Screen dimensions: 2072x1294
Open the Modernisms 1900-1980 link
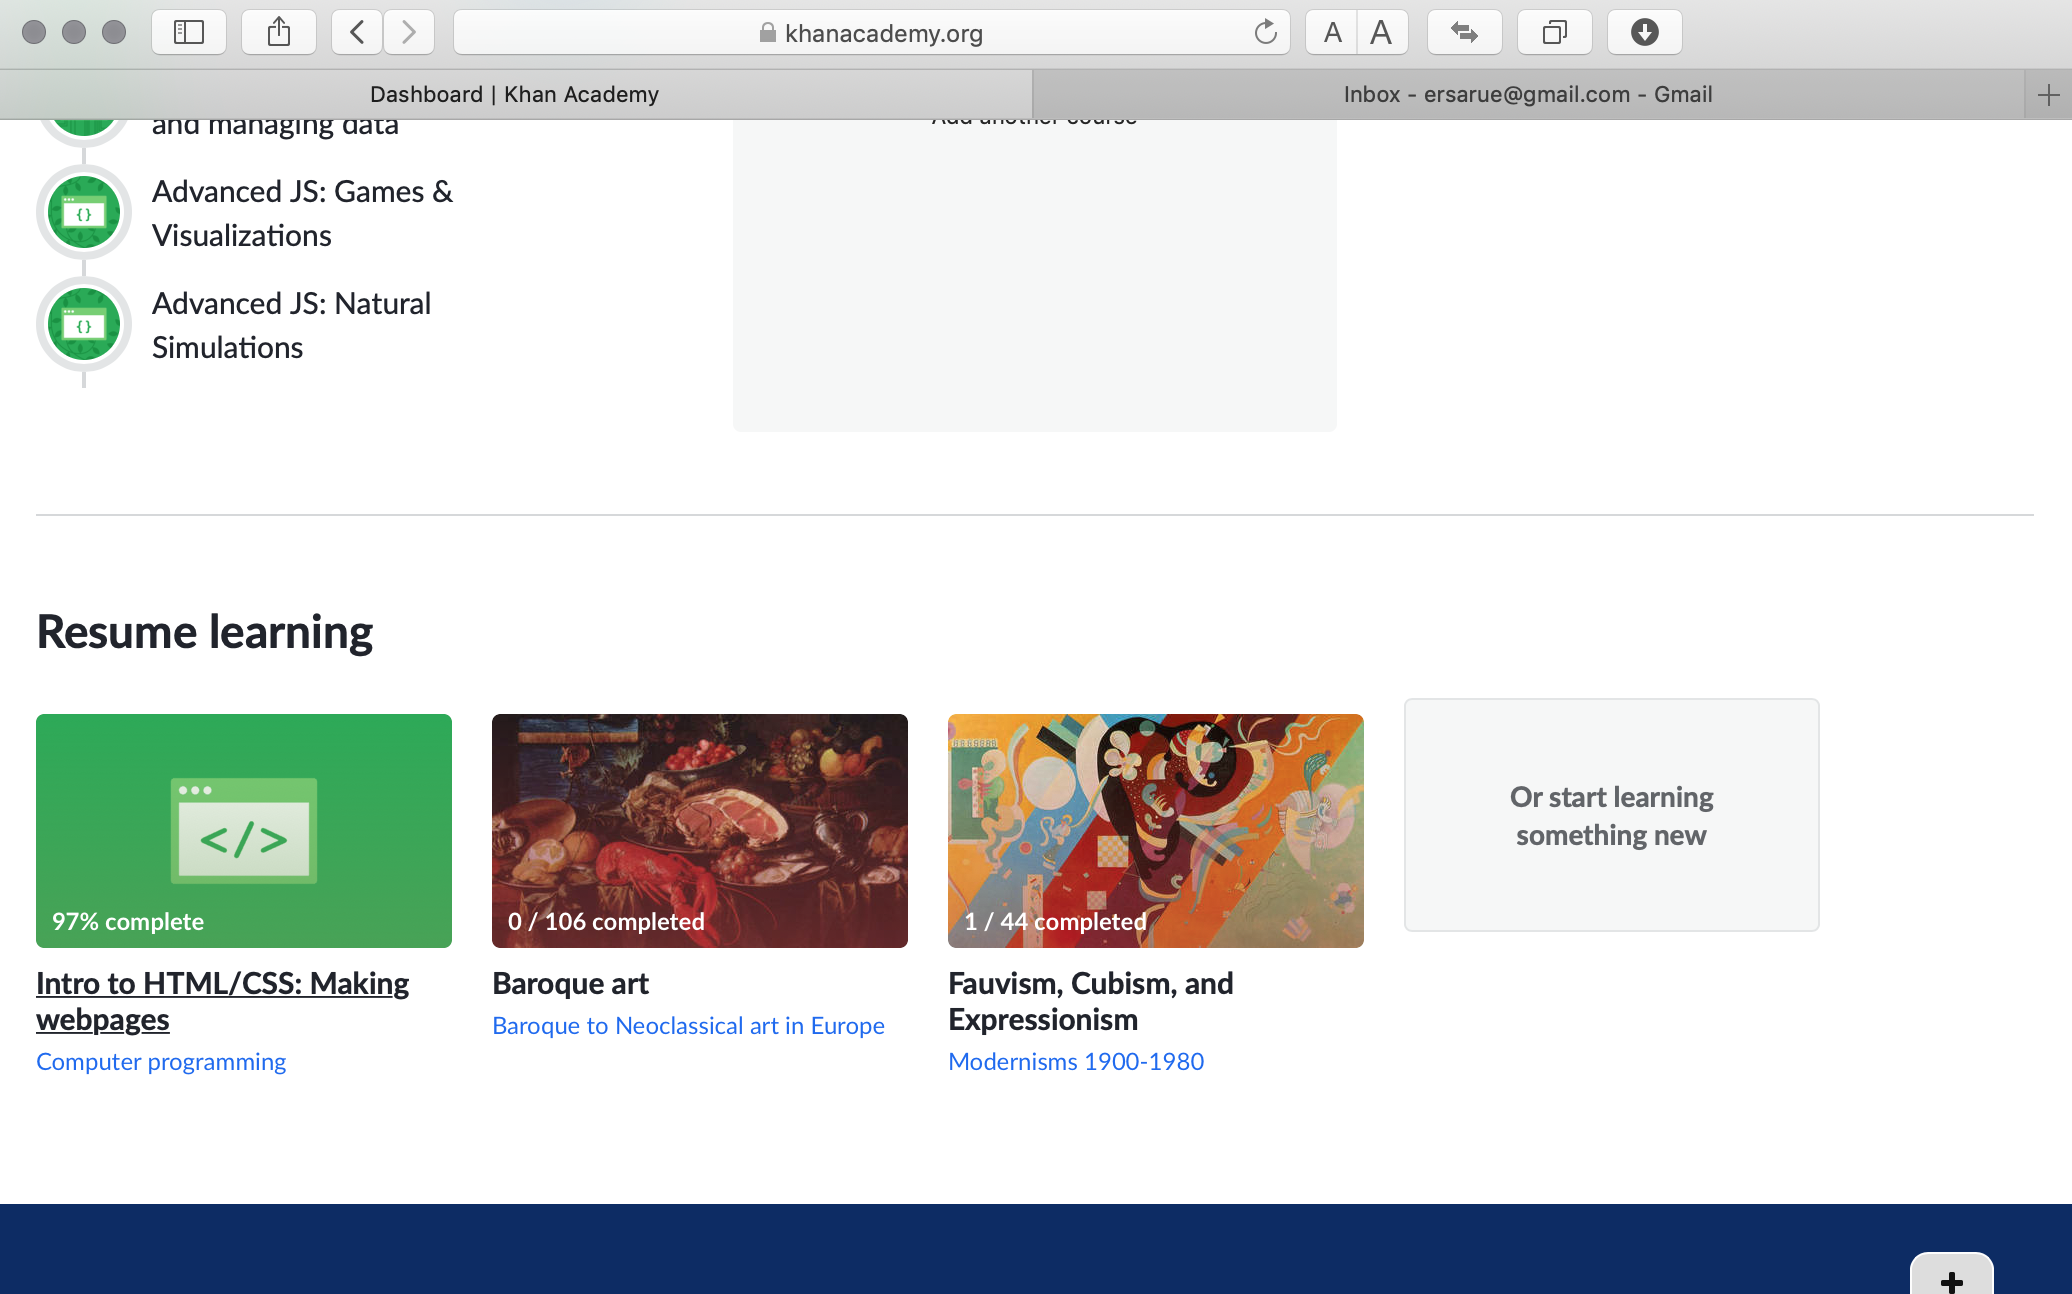pyautogui.click(x=1076, y=1062)
